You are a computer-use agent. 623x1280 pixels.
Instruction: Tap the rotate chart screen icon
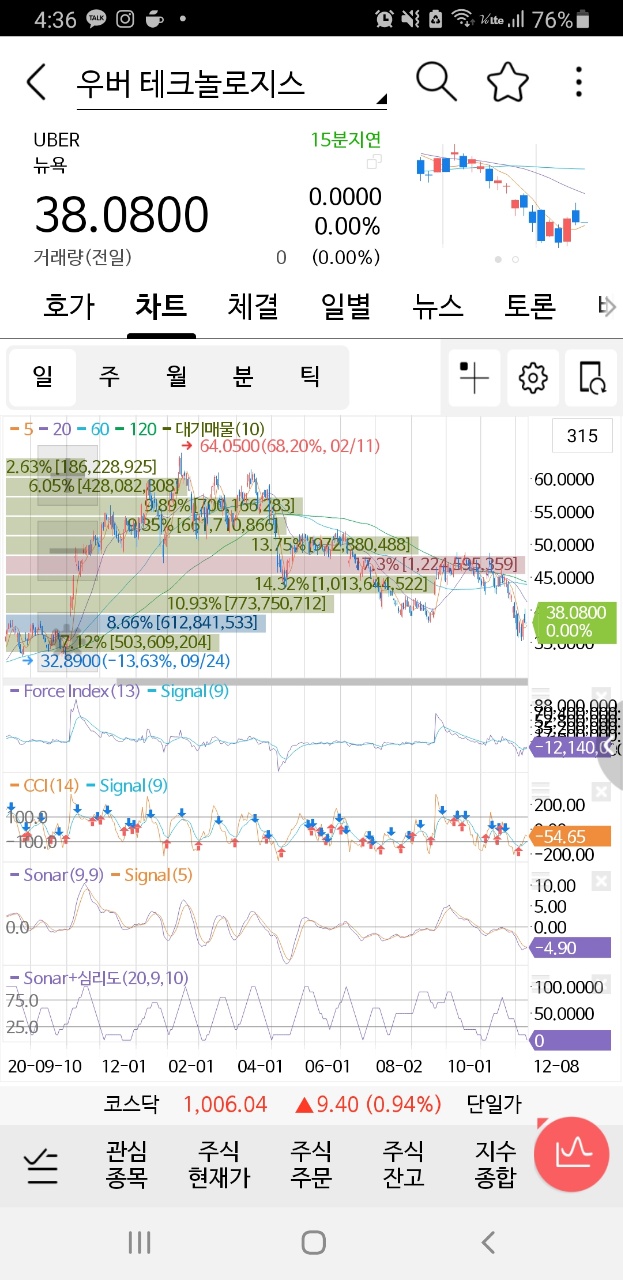point(592,377)
